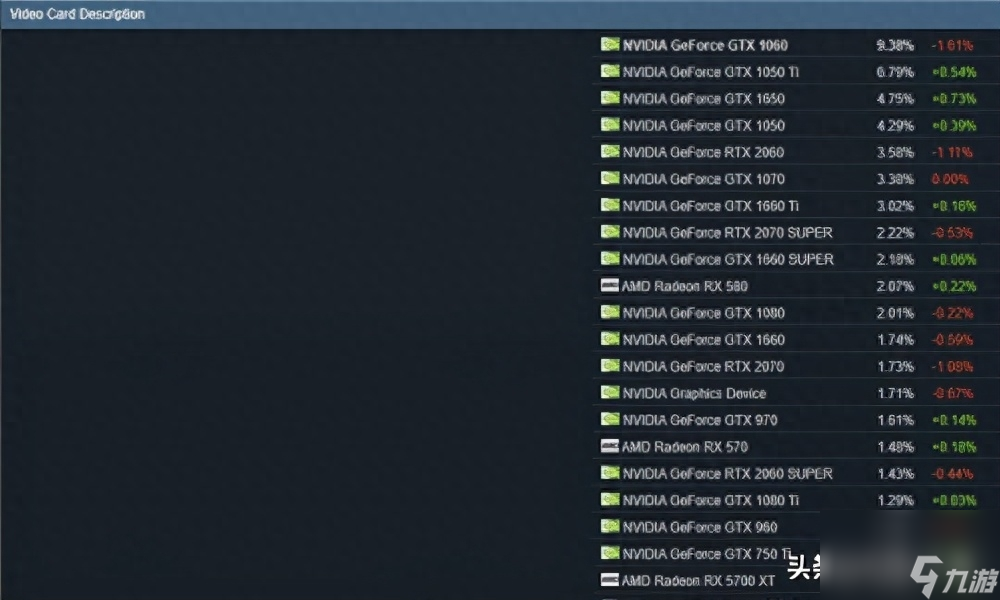Screen dimensions: 1000x600
Task: Click the share percentage in the GTX 1060 row
Action: [x=895, y=45]
